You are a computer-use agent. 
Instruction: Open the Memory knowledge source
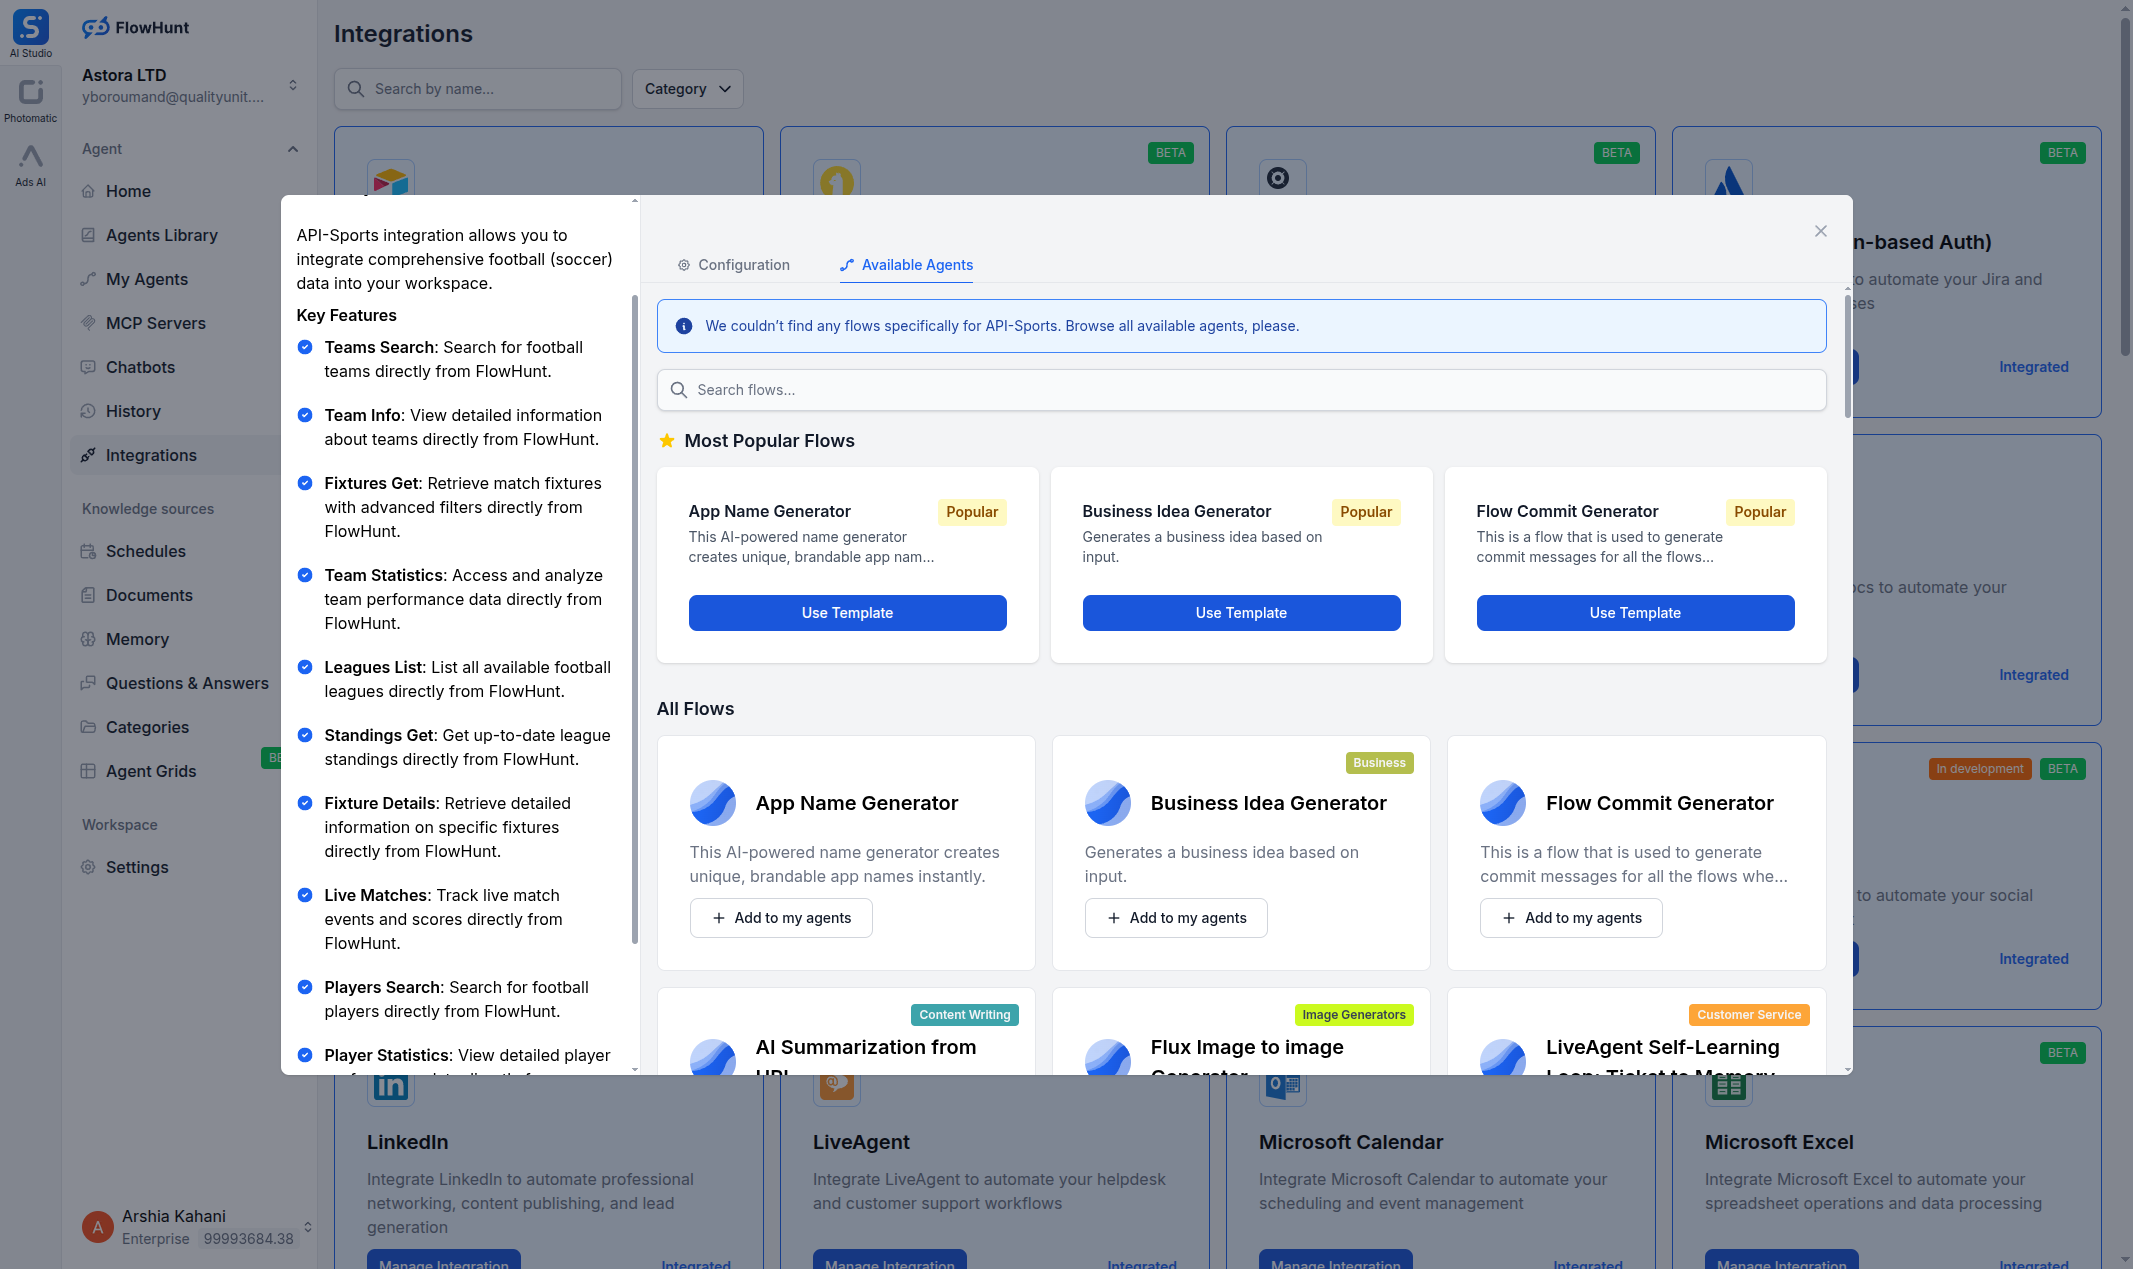coord(137,639)
